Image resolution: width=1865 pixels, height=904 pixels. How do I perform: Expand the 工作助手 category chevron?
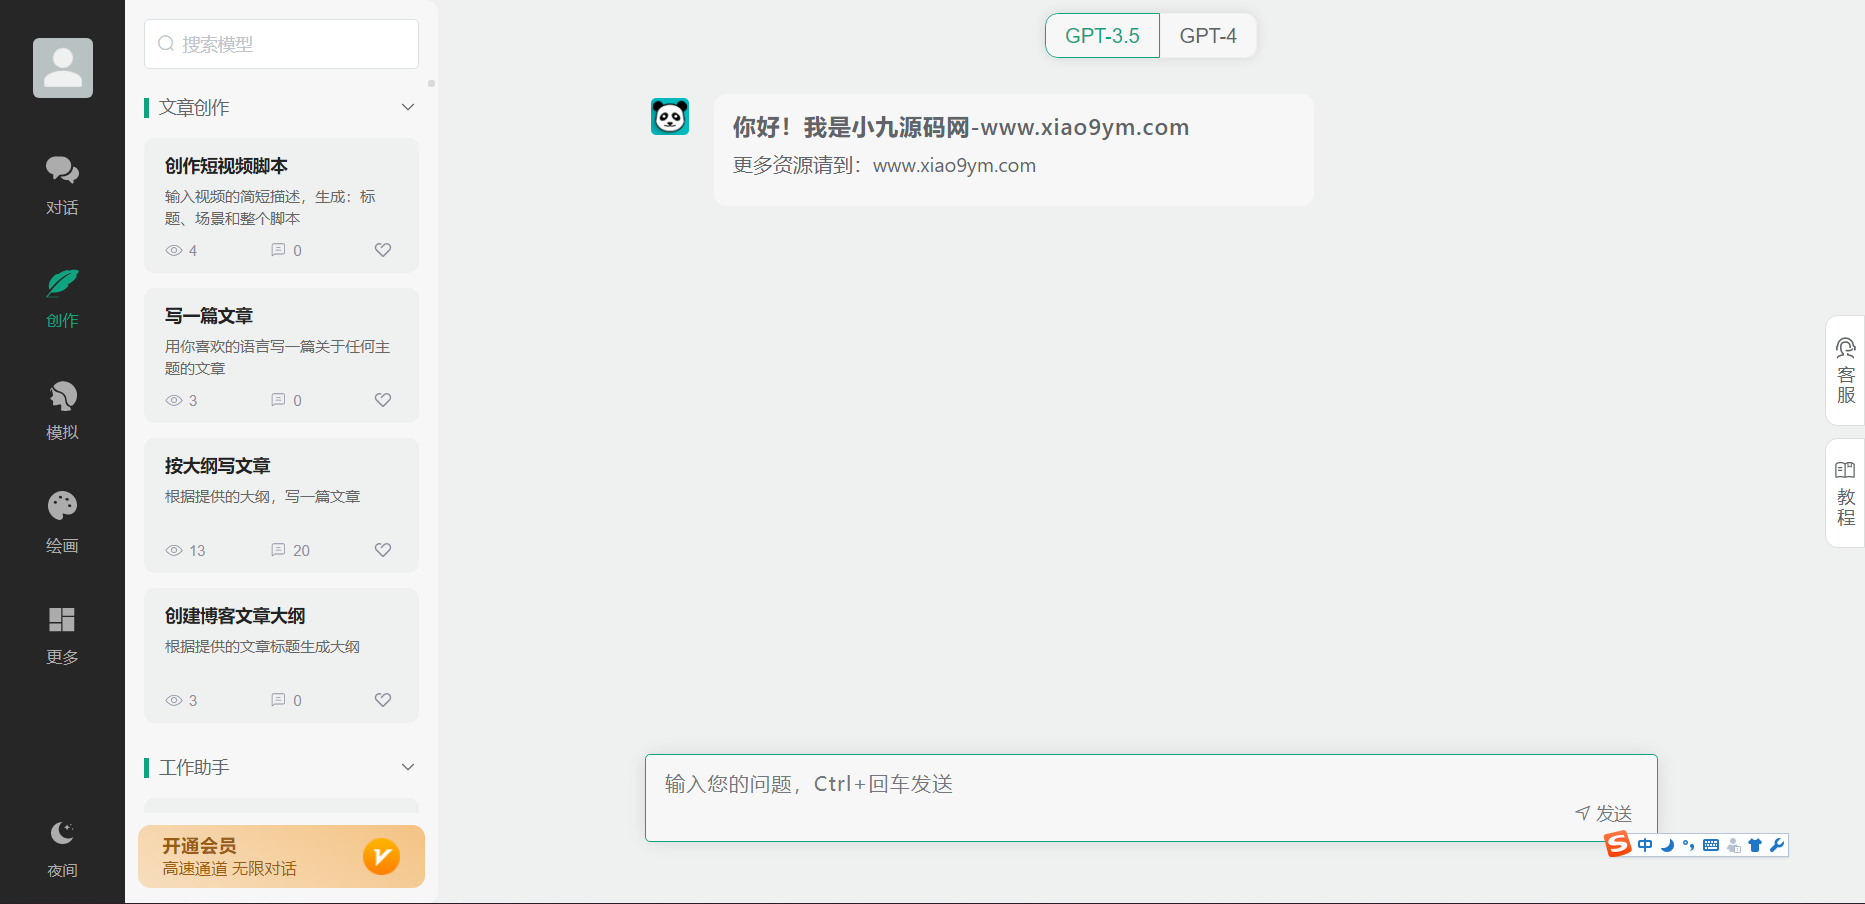coord(408,767)
